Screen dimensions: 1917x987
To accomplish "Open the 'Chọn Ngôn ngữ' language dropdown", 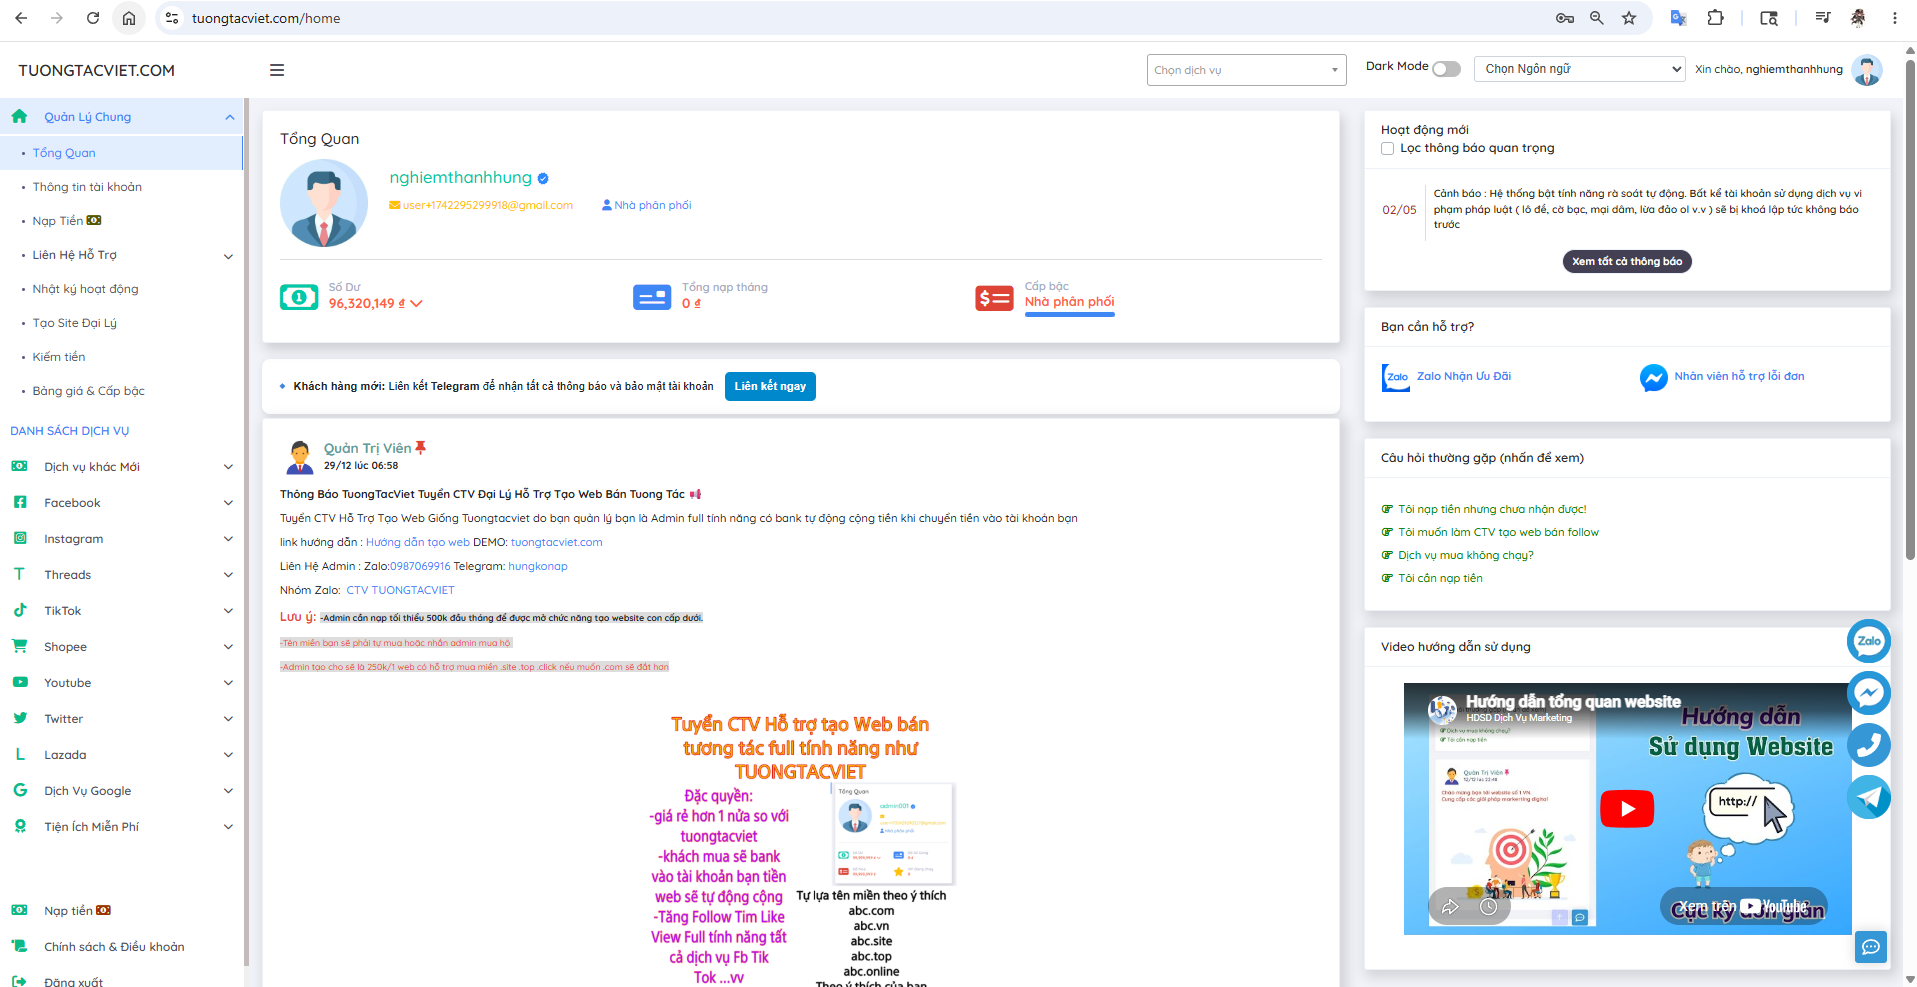I will (x=1580, y=69).
